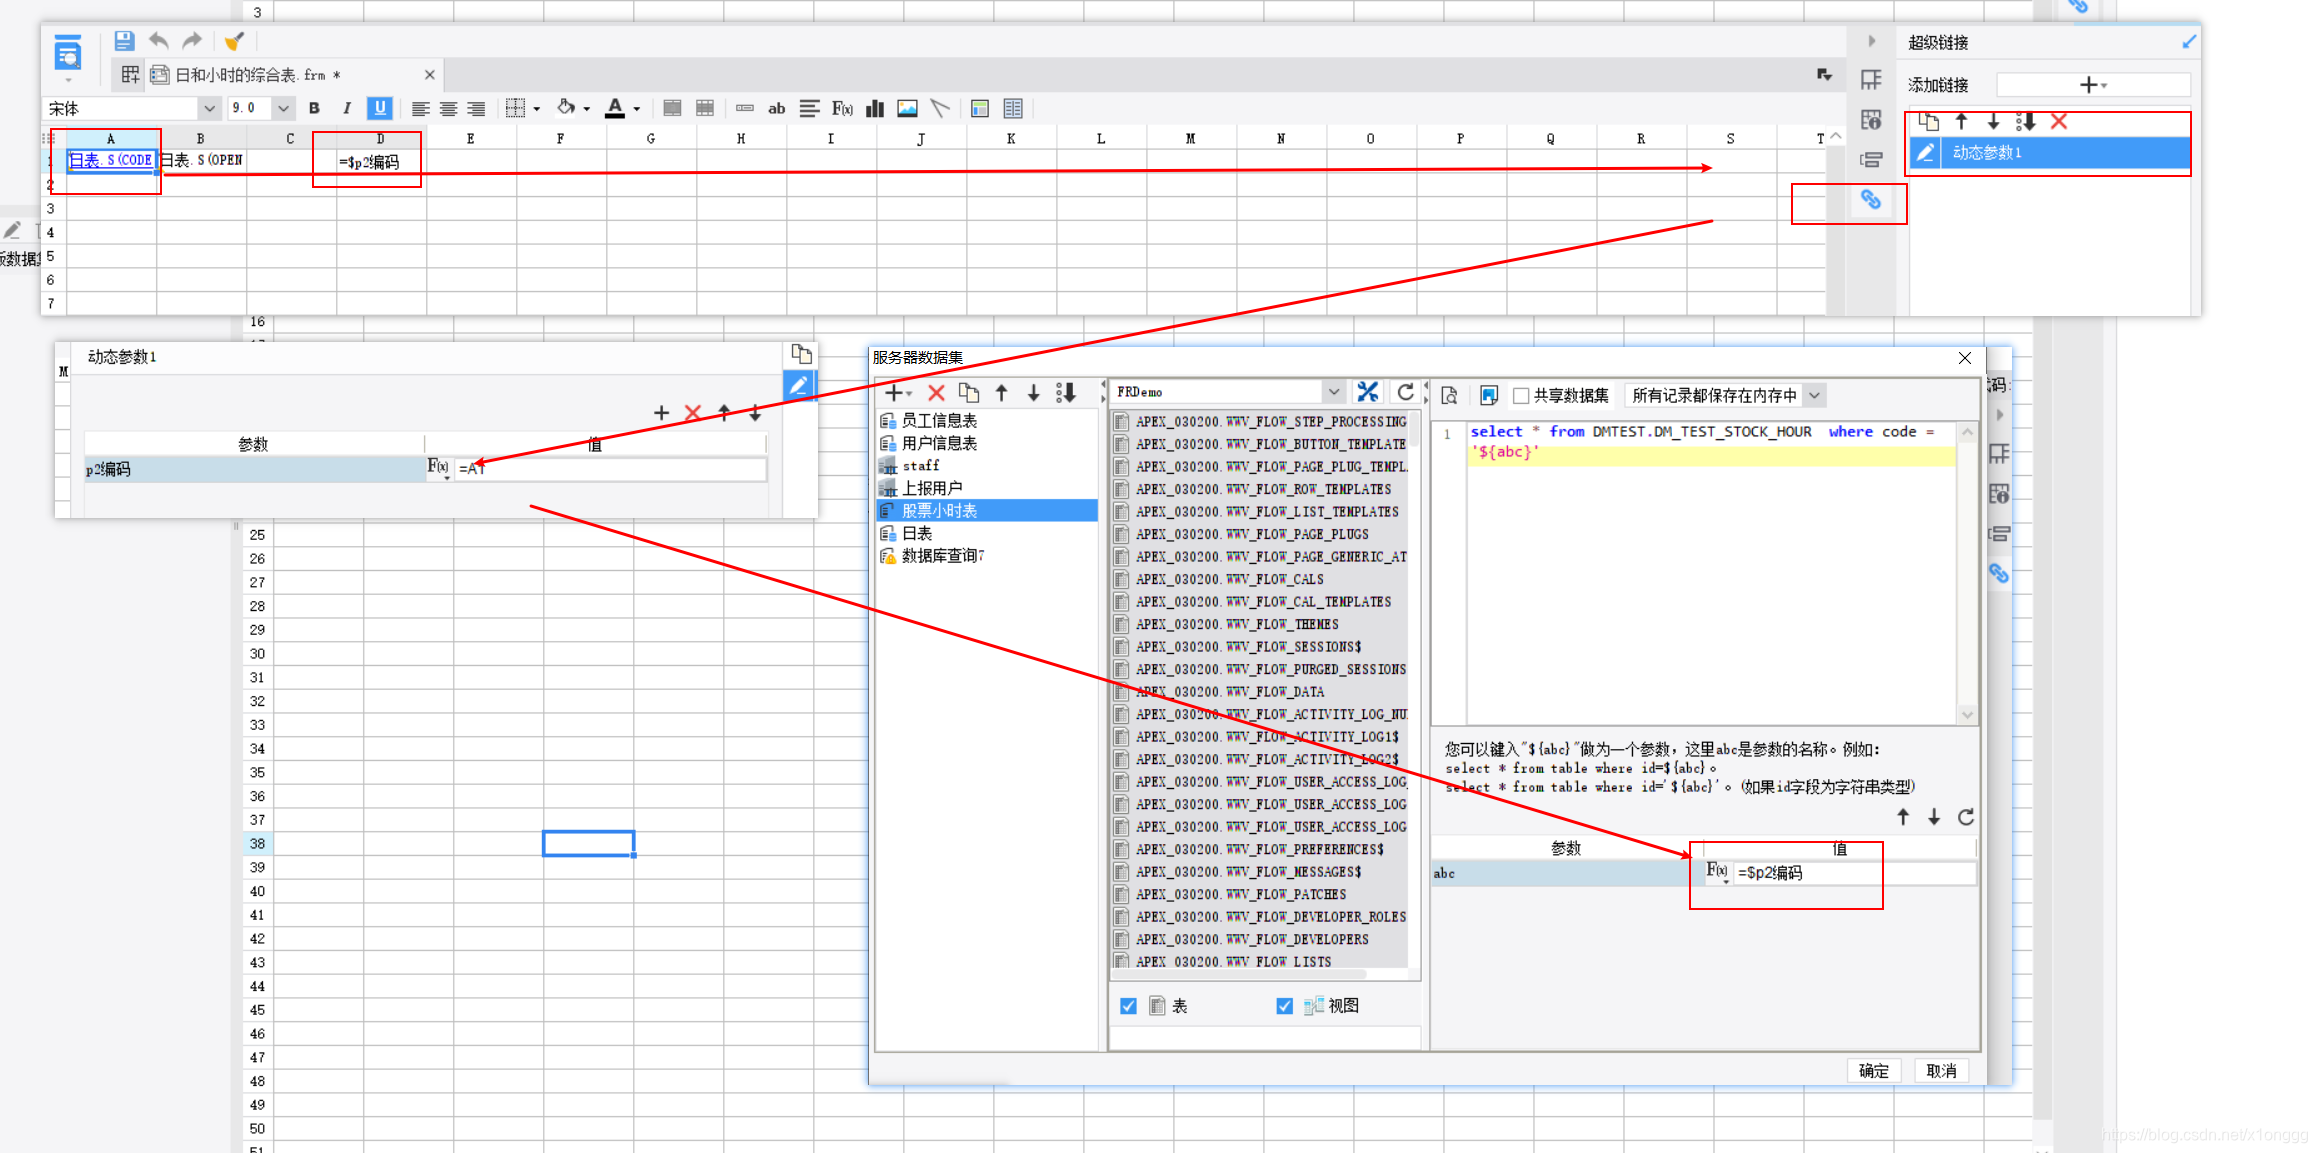Select 员工信息表 in dataset list
Viewport: 2317px width, 1153px height.
938,421
